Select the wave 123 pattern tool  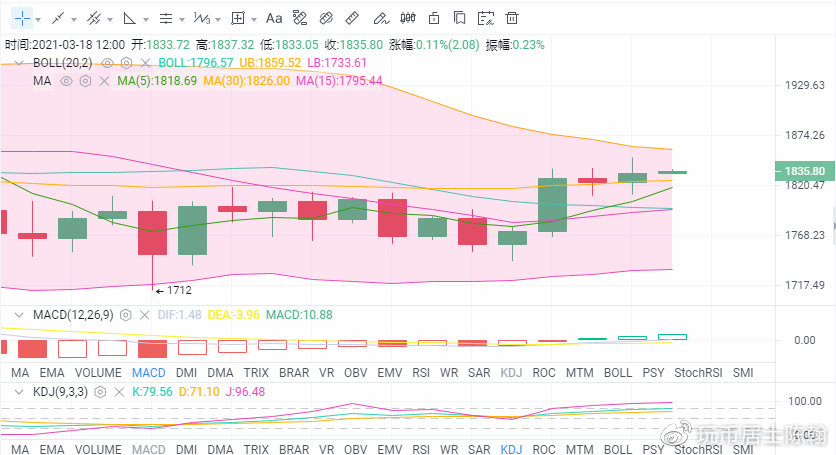(202, 19)
